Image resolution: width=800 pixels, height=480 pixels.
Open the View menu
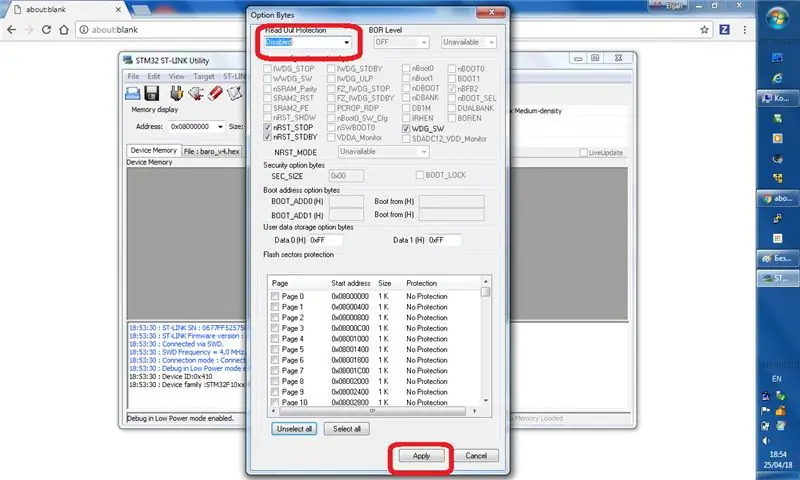(x=177, y=77)
